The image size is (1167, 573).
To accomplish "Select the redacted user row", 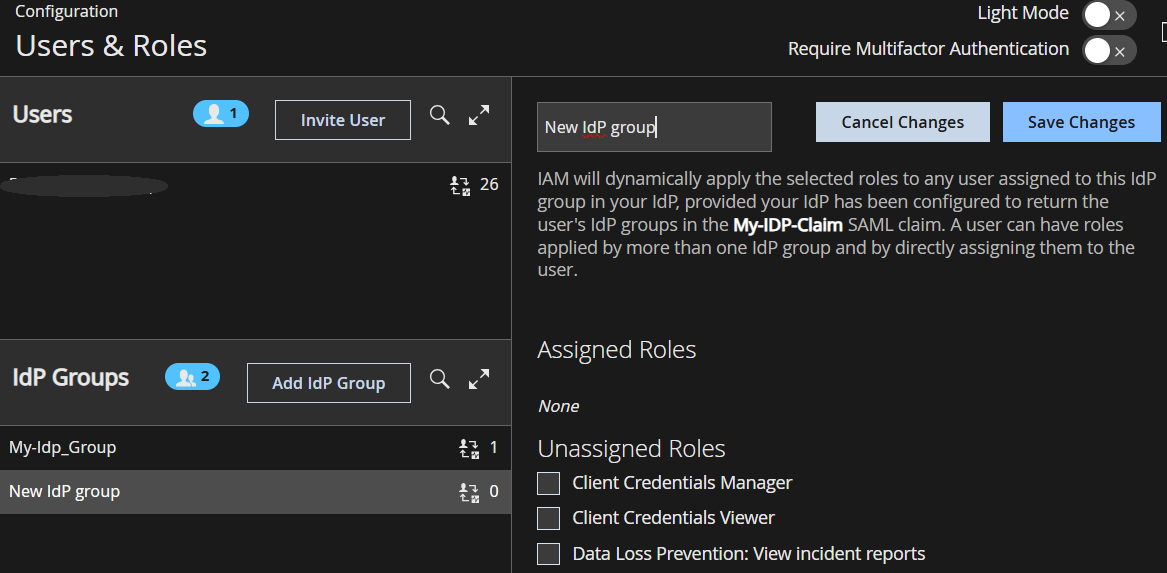I will click(x=255, y=185).
